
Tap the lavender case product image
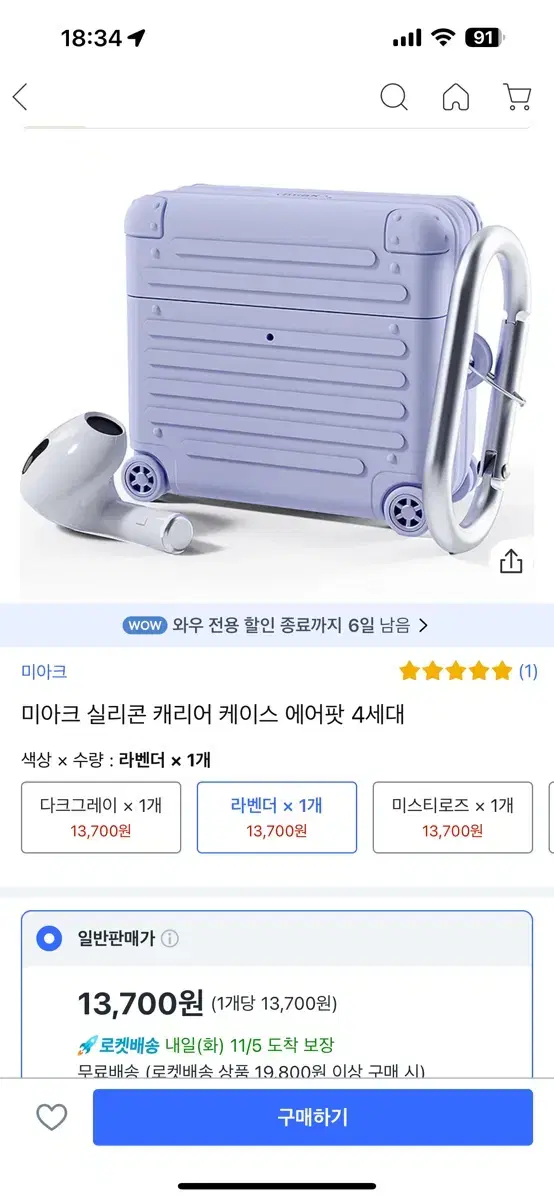click(x=277, y=365)
